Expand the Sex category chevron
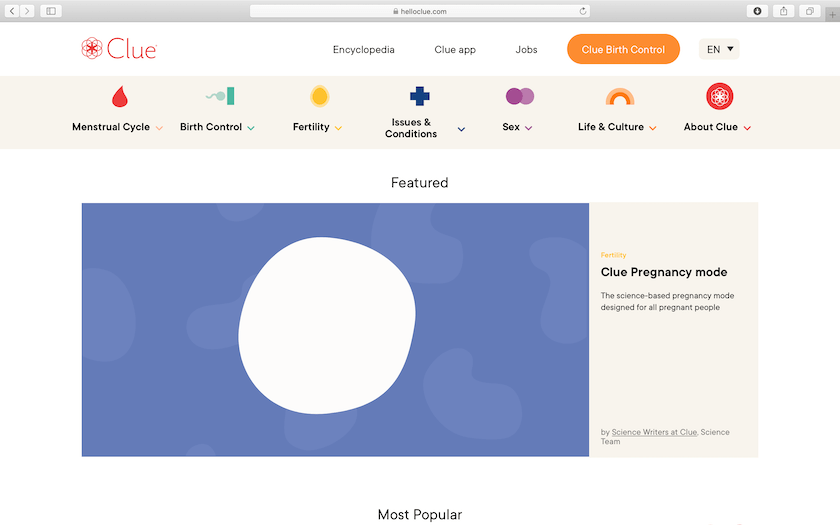 coord(528,128)
